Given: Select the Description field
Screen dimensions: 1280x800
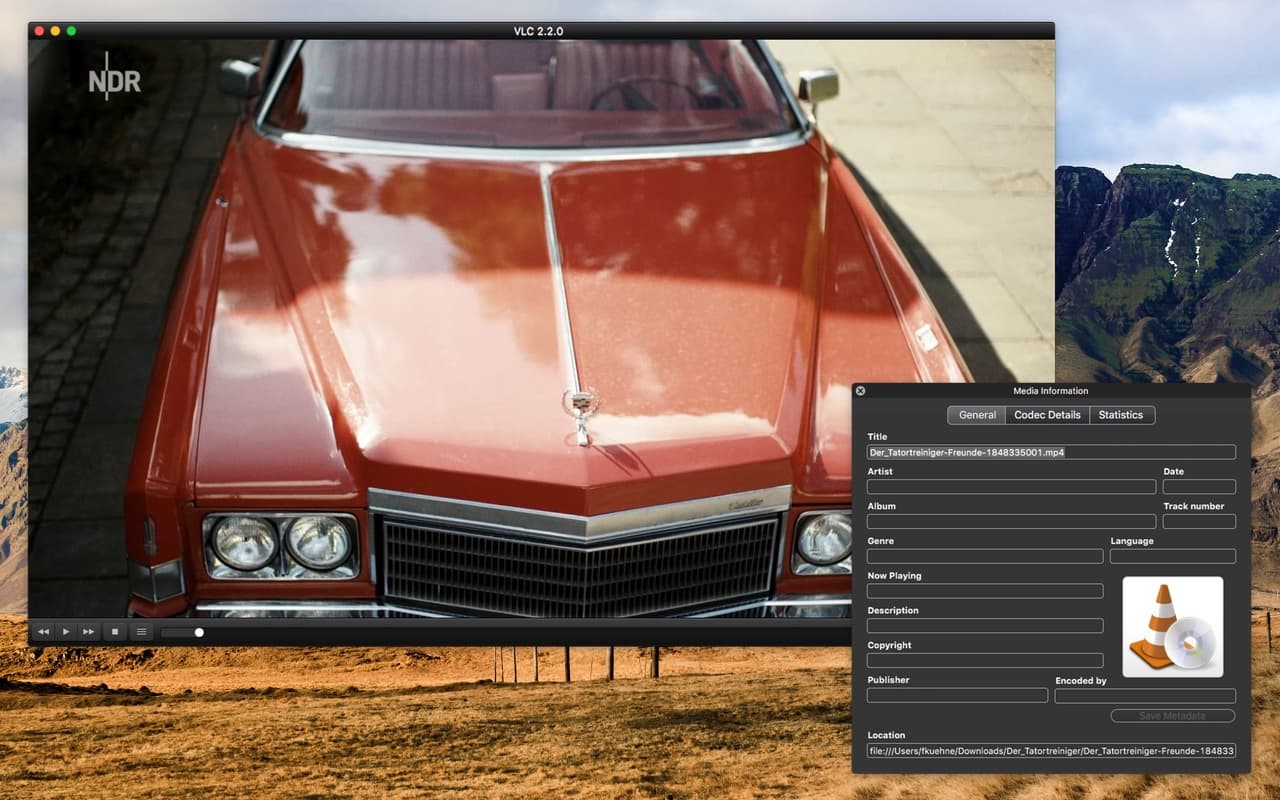Looking at the screenshot, I should [984, 625].
